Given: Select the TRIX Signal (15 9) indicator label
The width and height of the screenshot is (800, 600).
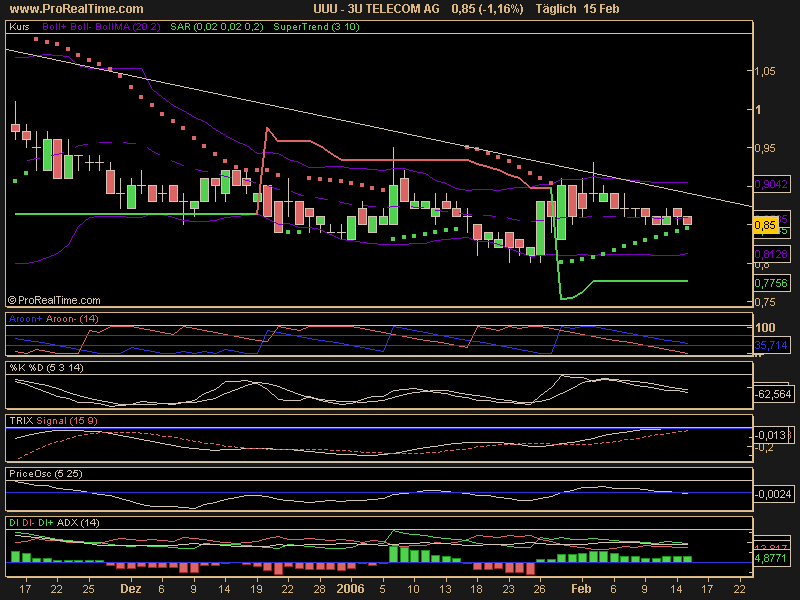Looking at the screenshot, I should pyautogui.click(x=53, y=421).
